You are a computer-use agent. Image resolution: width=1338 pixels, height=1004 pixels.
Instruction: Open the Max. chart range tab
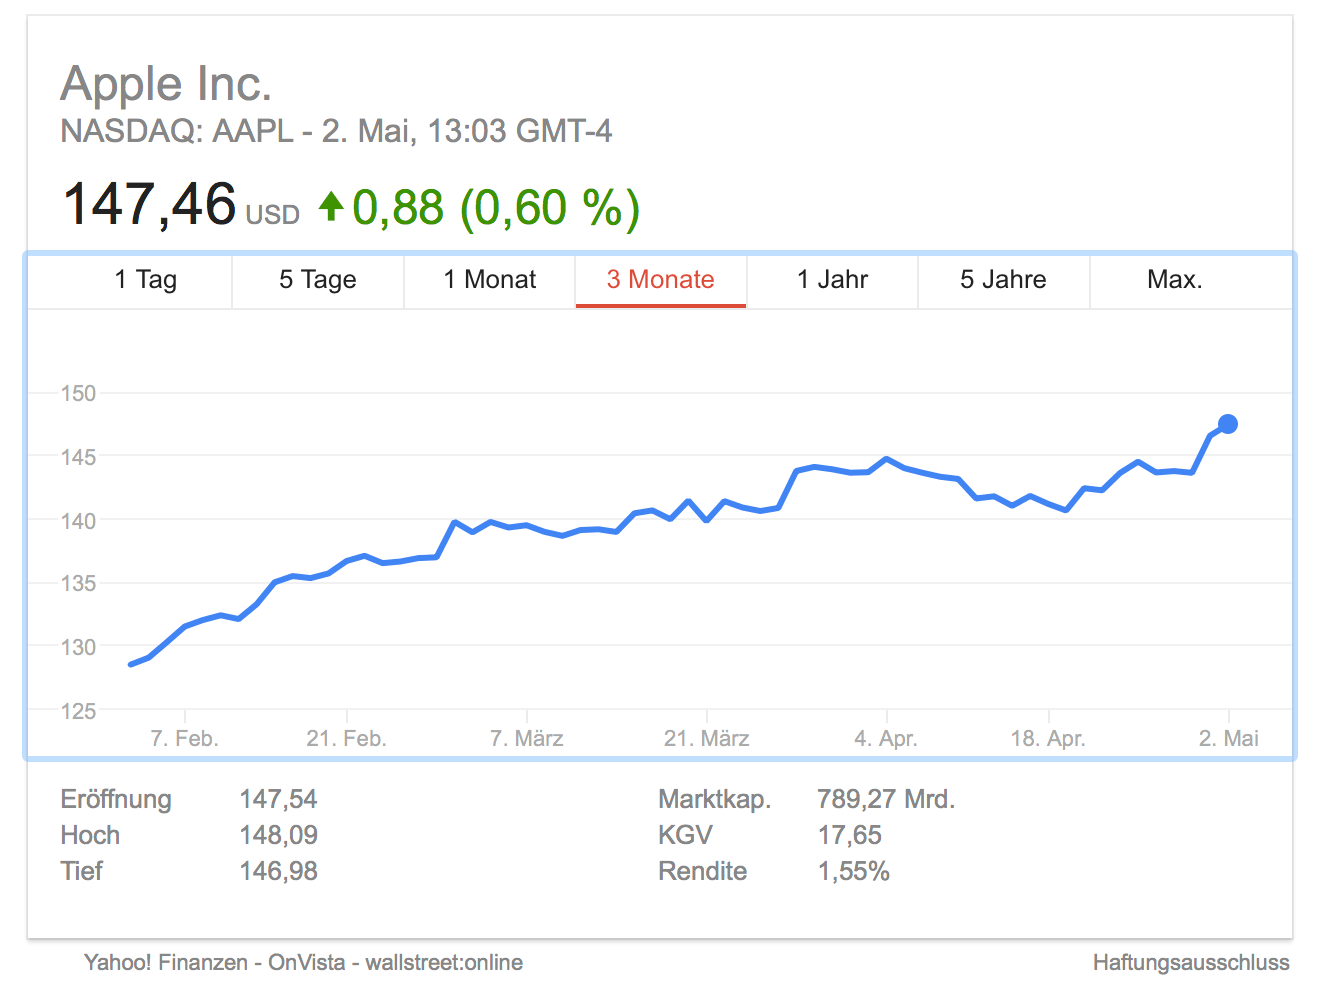tap(1175, 280)
